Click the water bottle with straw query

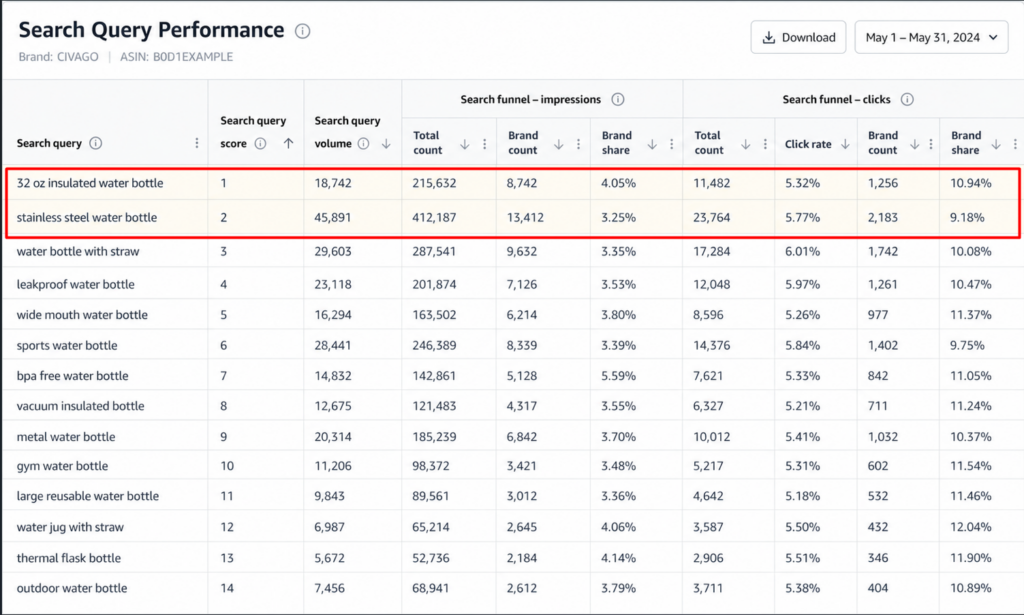click(x=78, y=251)
